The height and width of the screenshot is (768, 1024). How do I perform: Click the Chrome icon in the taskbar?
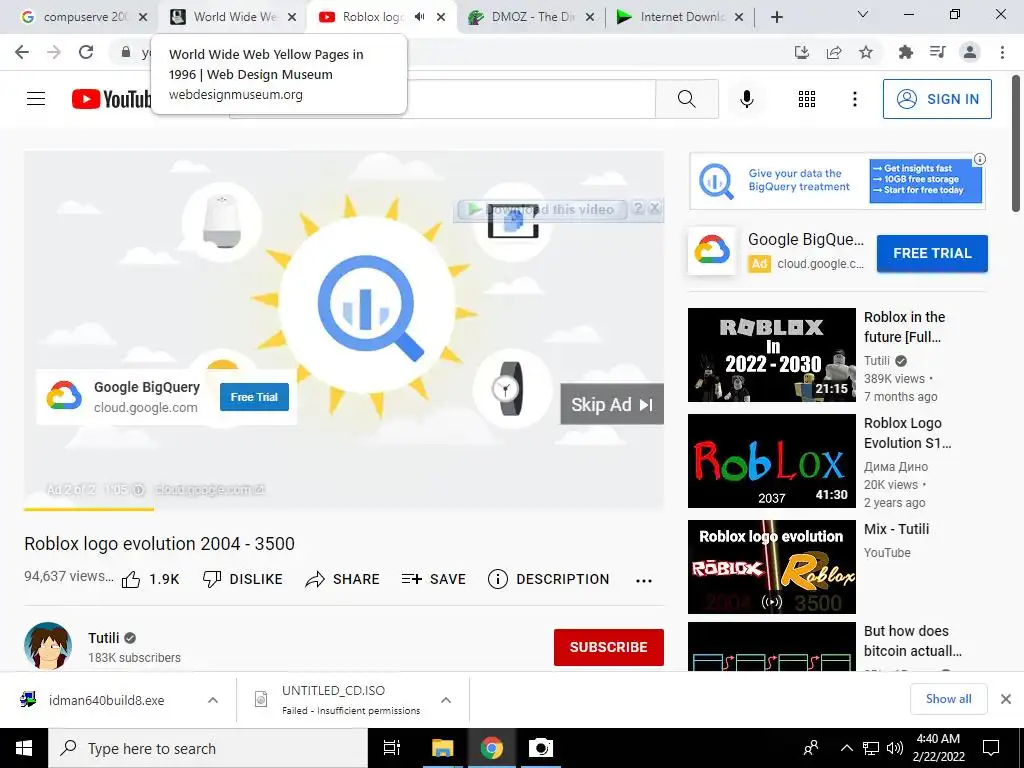click(x=492, y=748)
